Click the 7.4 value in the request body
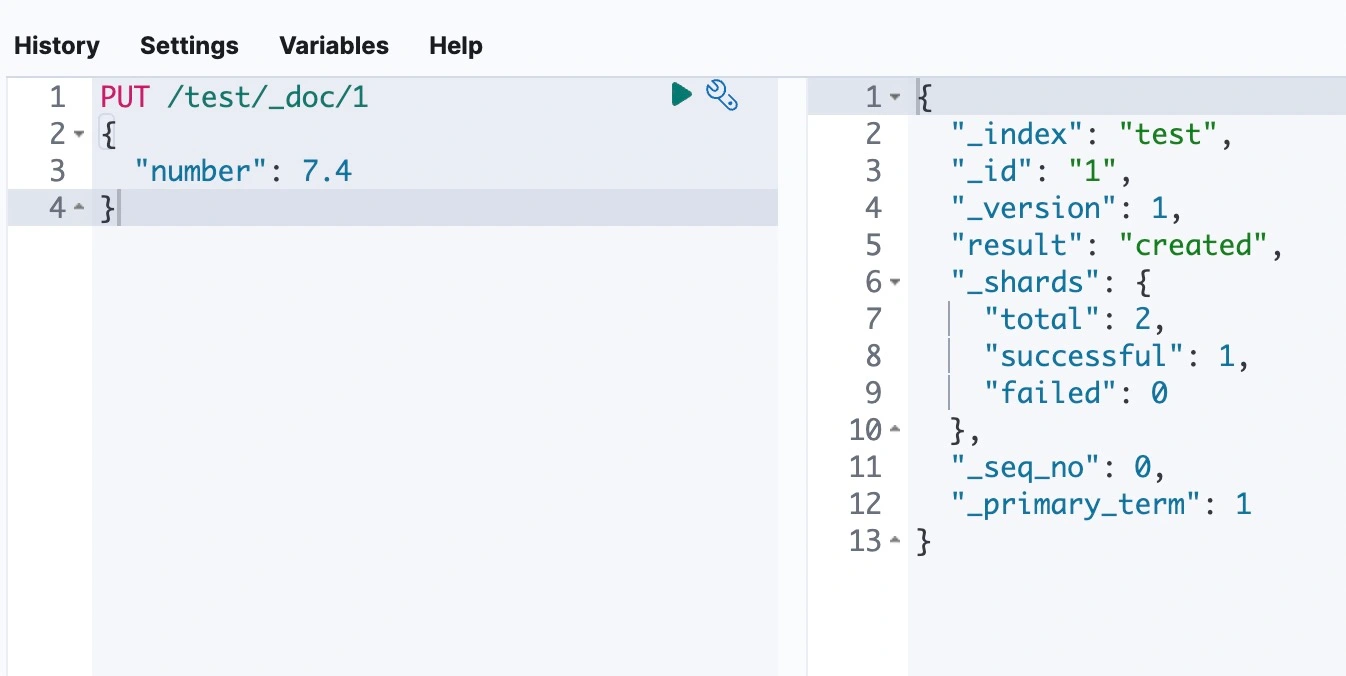The height and width of the screenshot is (676, 1346). (x=327, y=171)
